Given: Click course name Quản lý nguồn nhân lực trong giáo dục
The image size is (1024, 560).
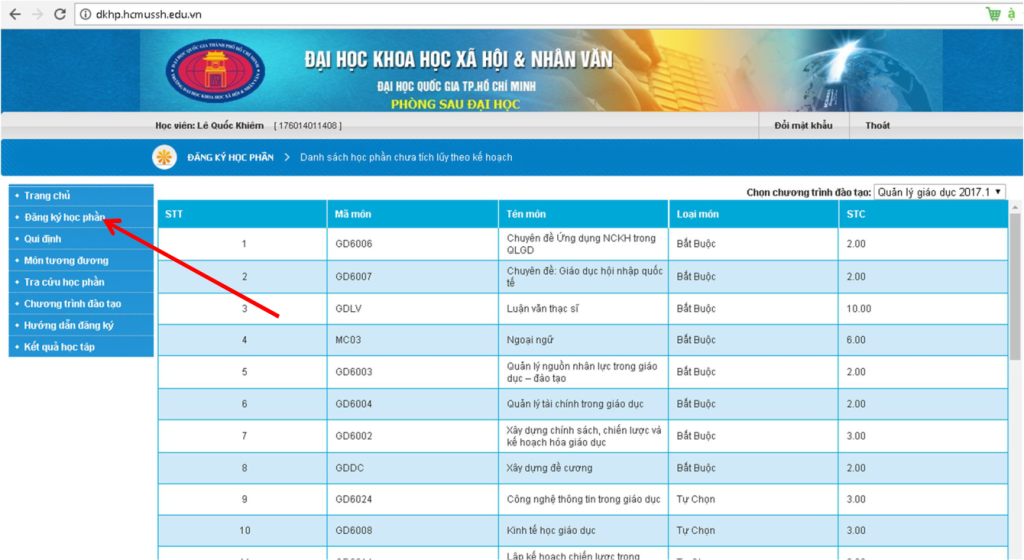Looking at the screenshot, I should 582,371.
